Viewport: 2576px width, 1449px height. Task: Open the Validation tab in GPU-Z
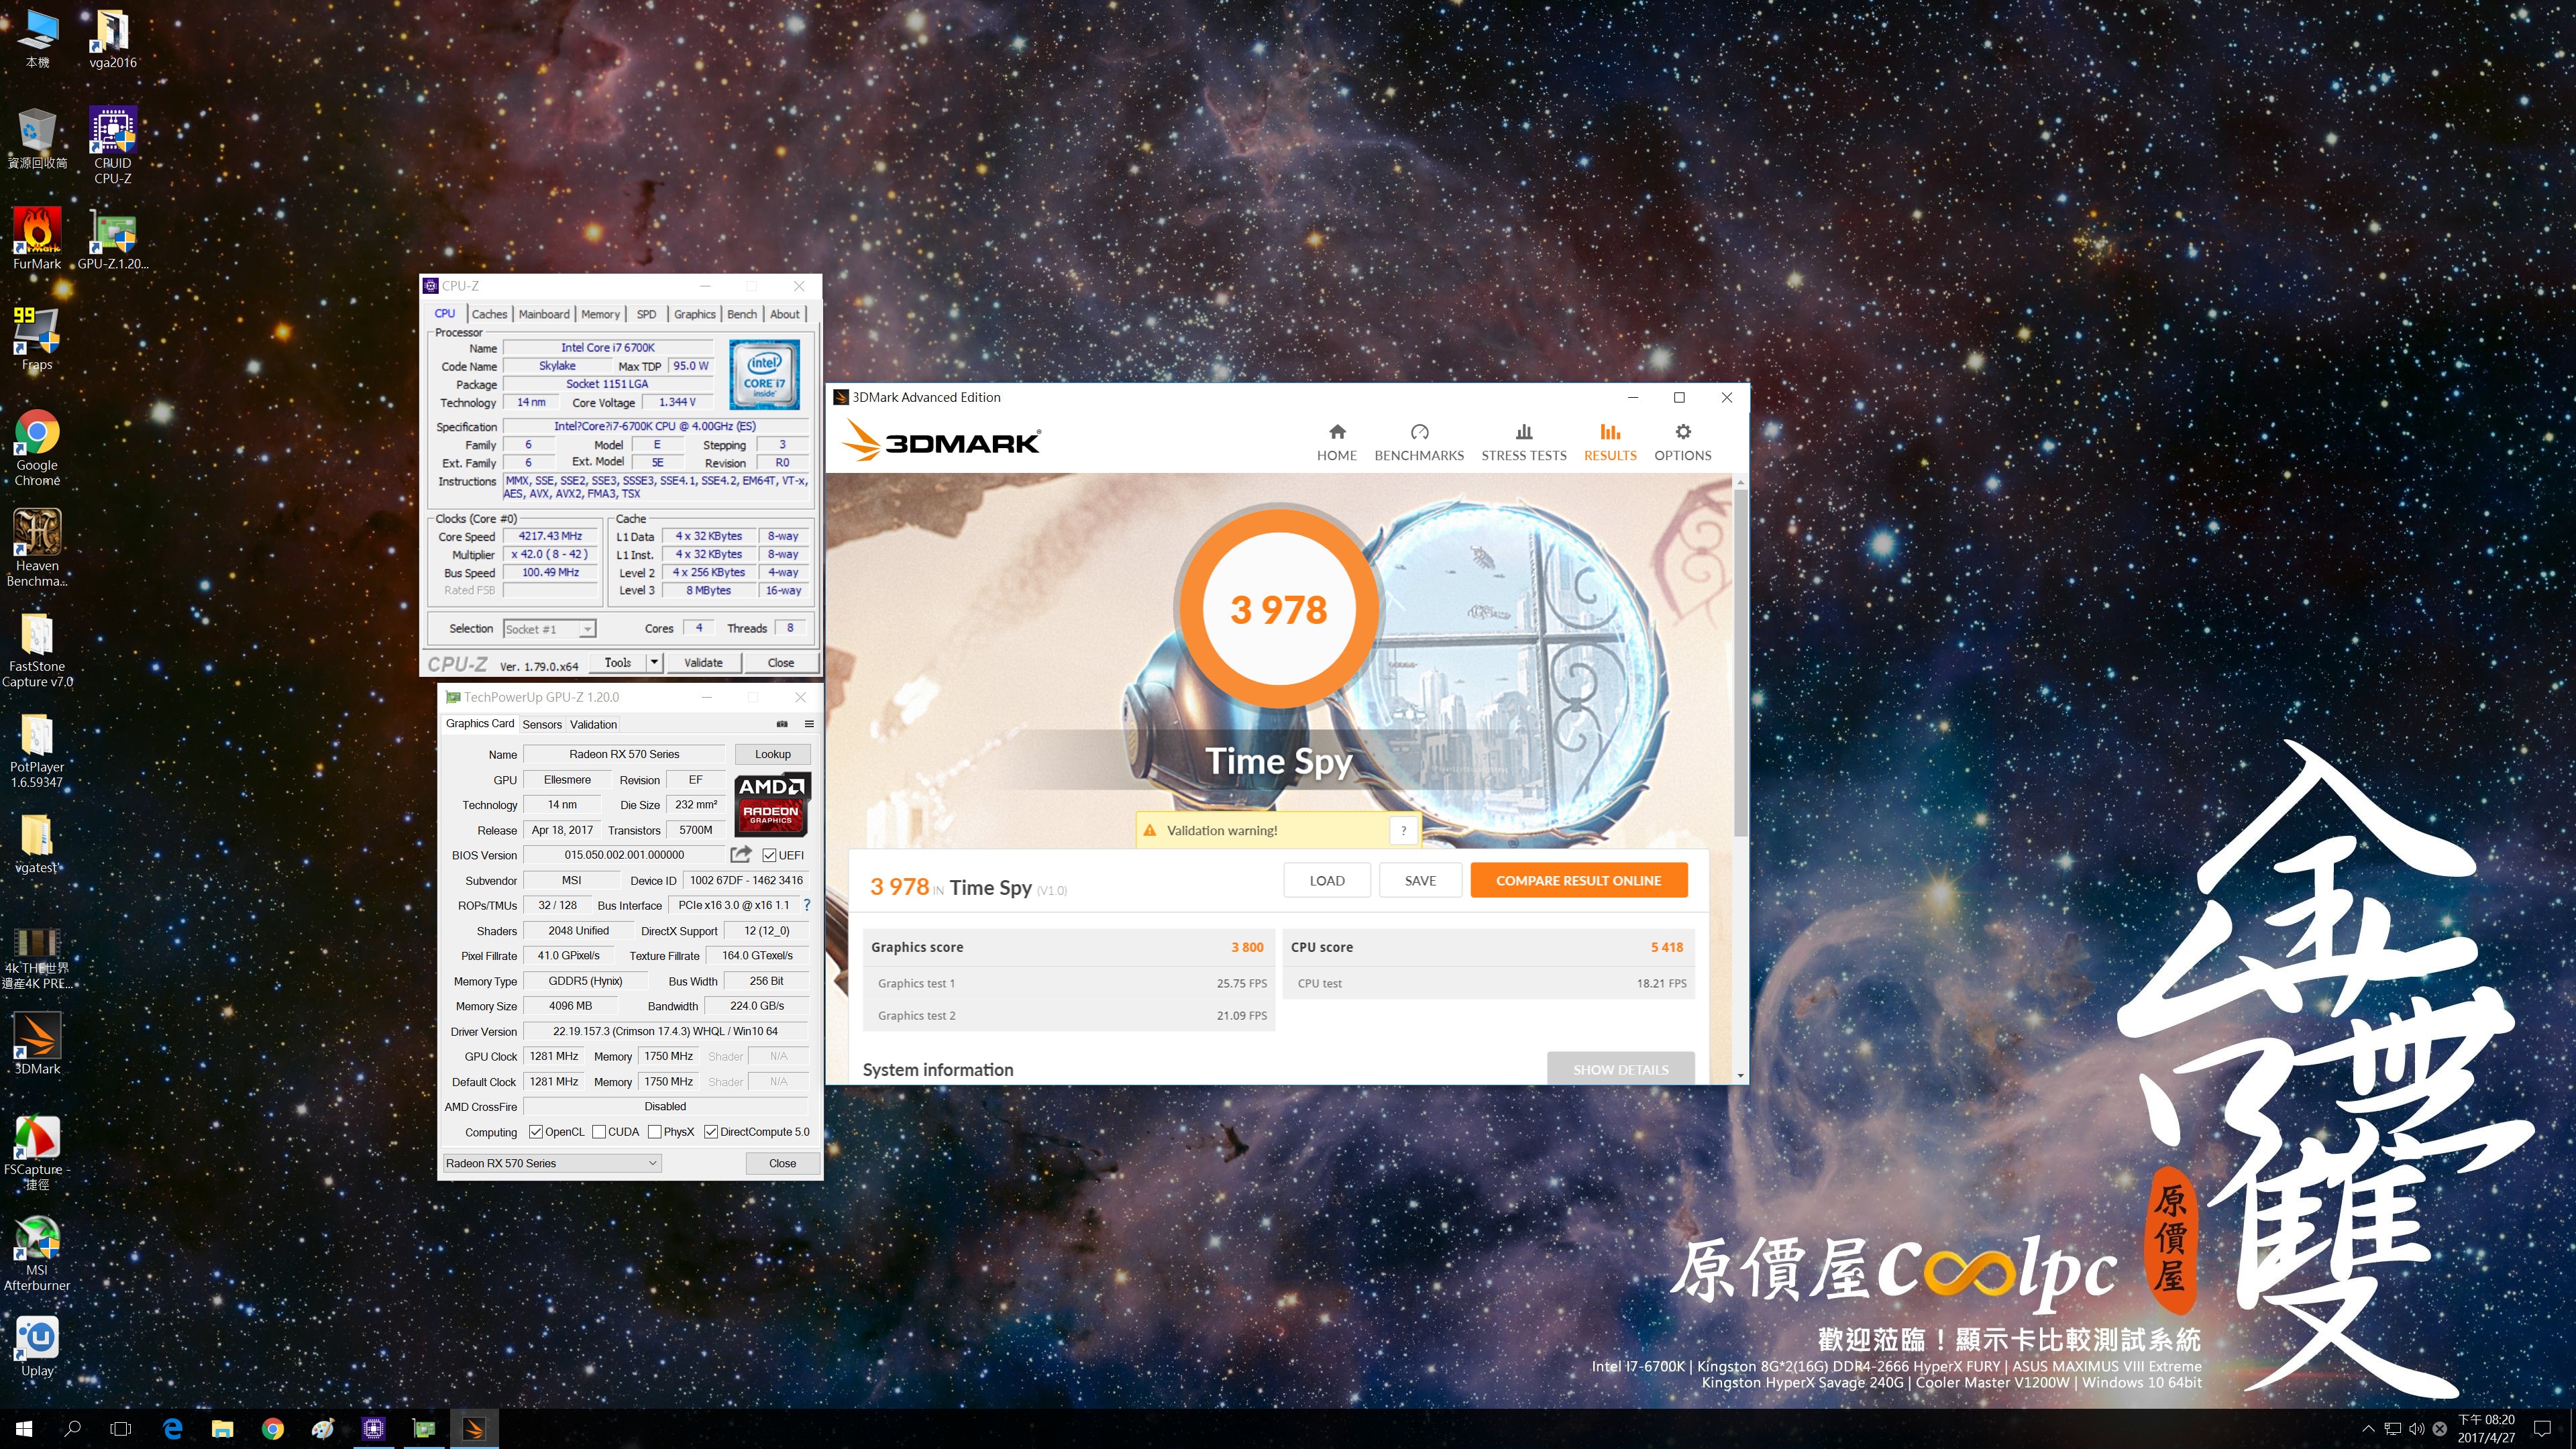[x=593, y=724]
